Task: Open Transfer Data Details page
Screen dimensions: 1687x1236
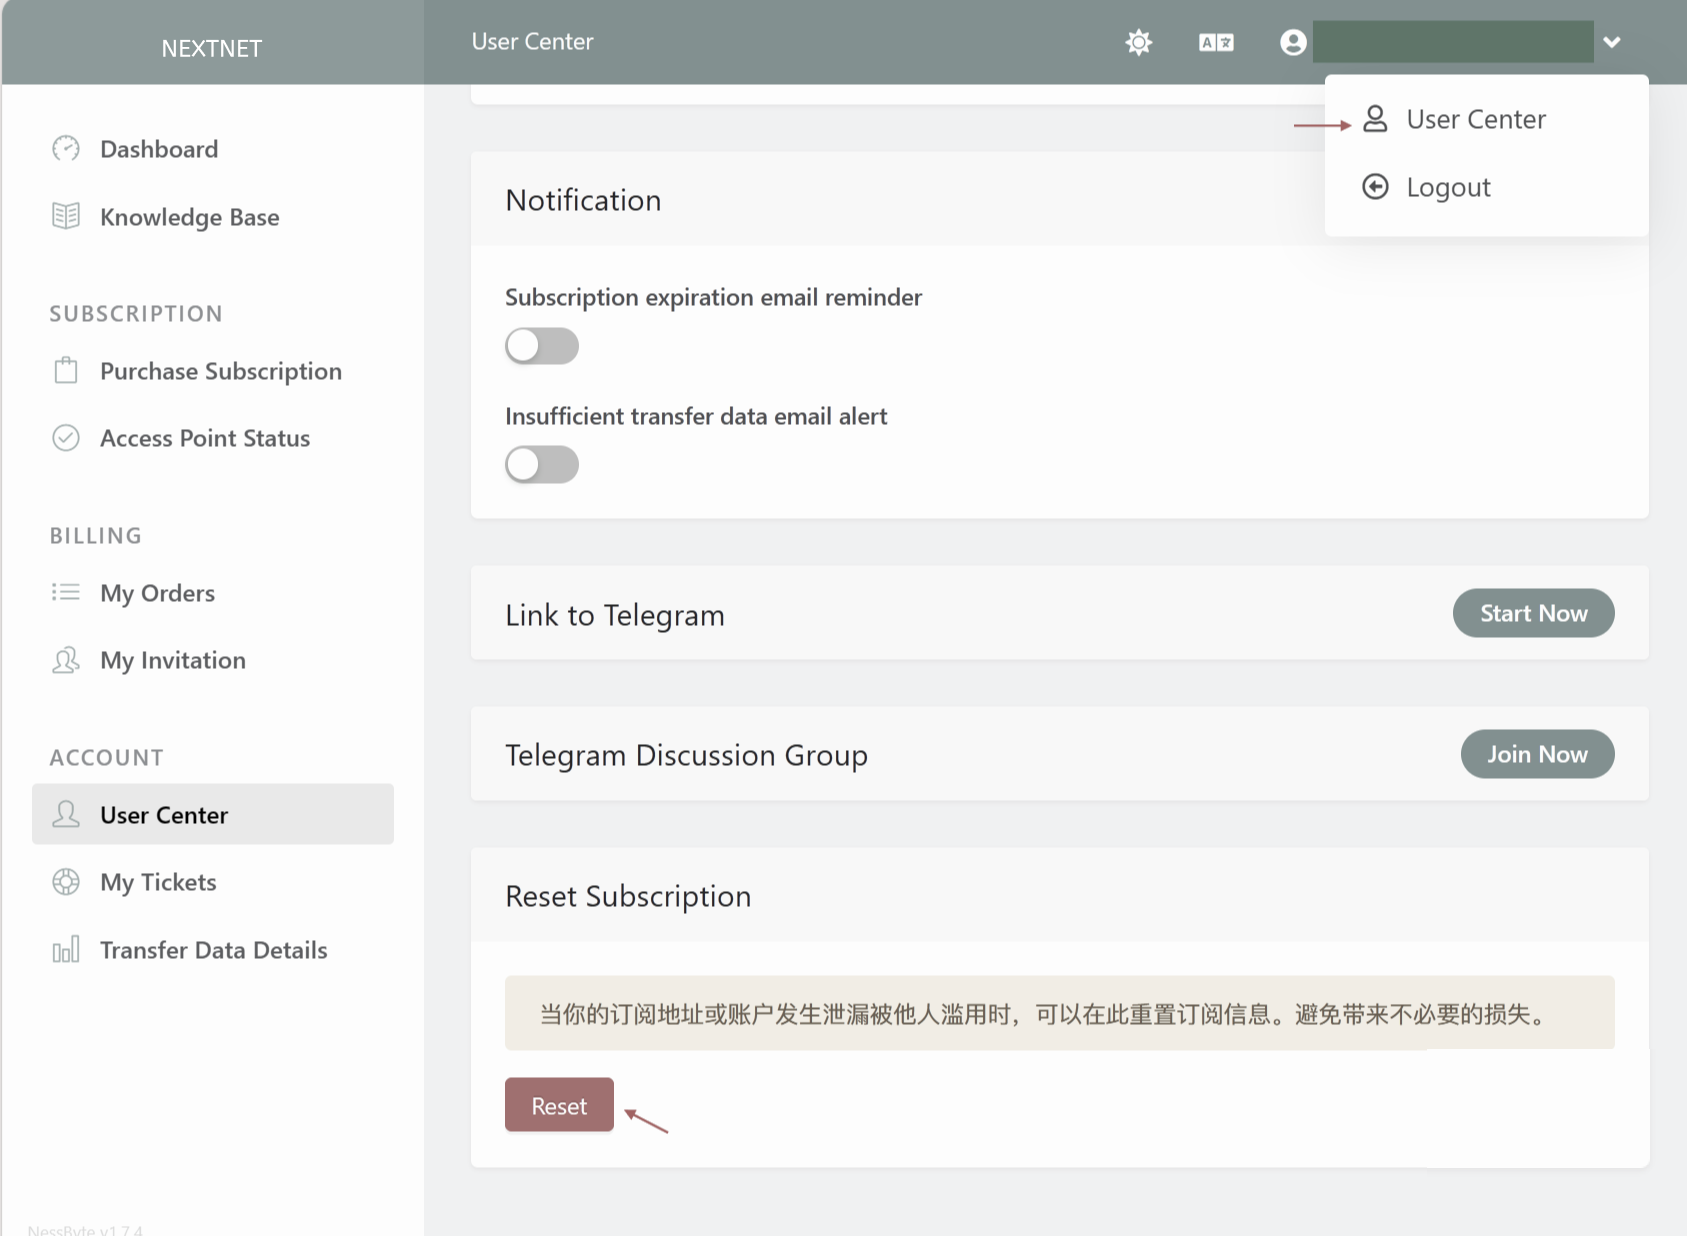Action: tap(213, 950)
